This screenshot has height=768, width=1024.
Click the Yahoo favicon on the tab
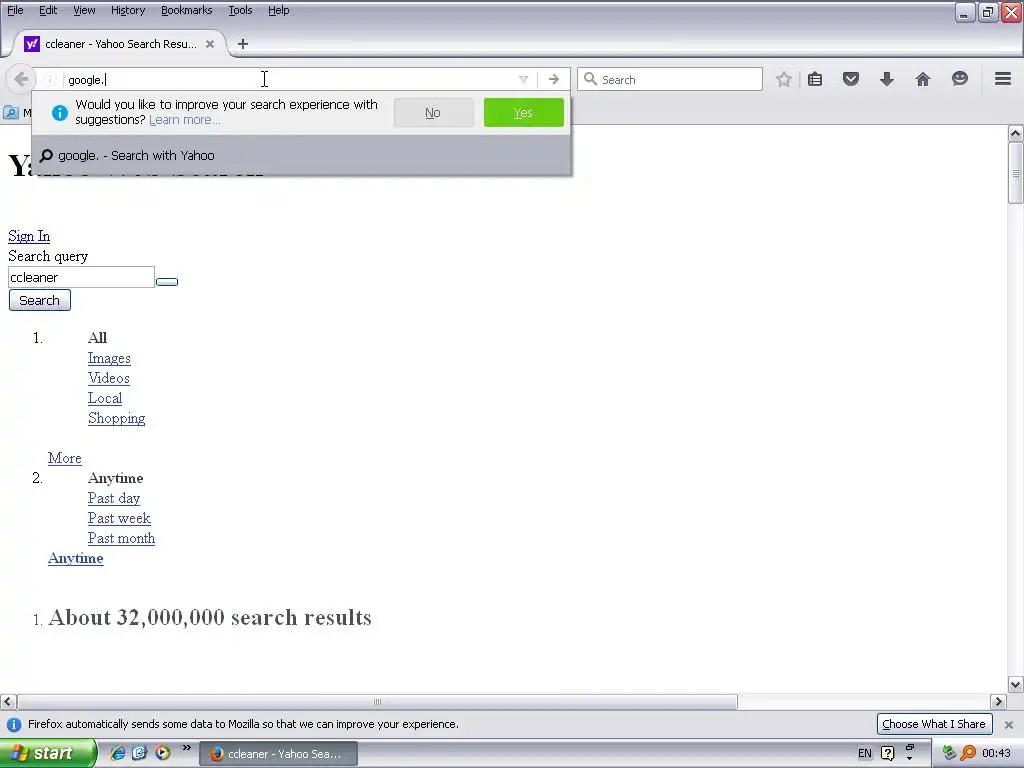31,44
